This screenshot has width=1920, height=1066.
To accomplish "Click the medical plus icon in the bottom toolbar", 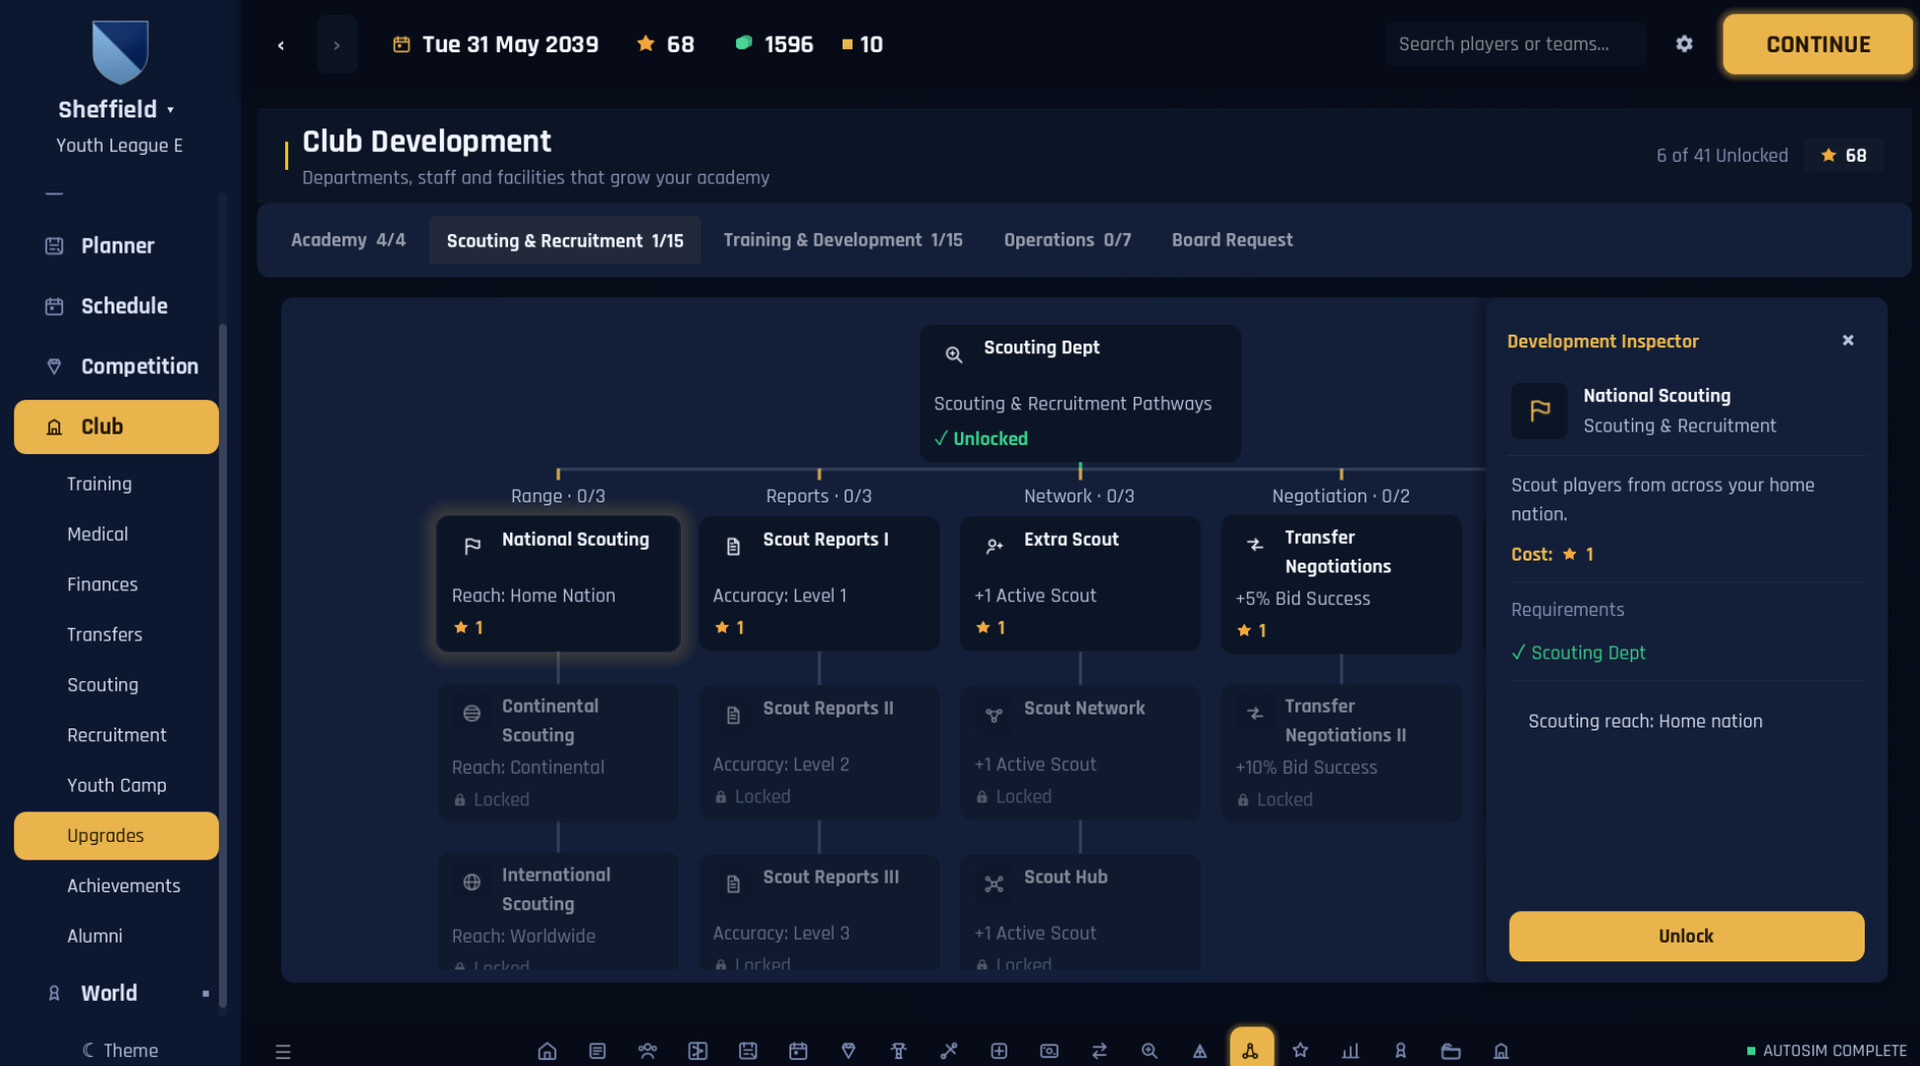I will 999,1050.
